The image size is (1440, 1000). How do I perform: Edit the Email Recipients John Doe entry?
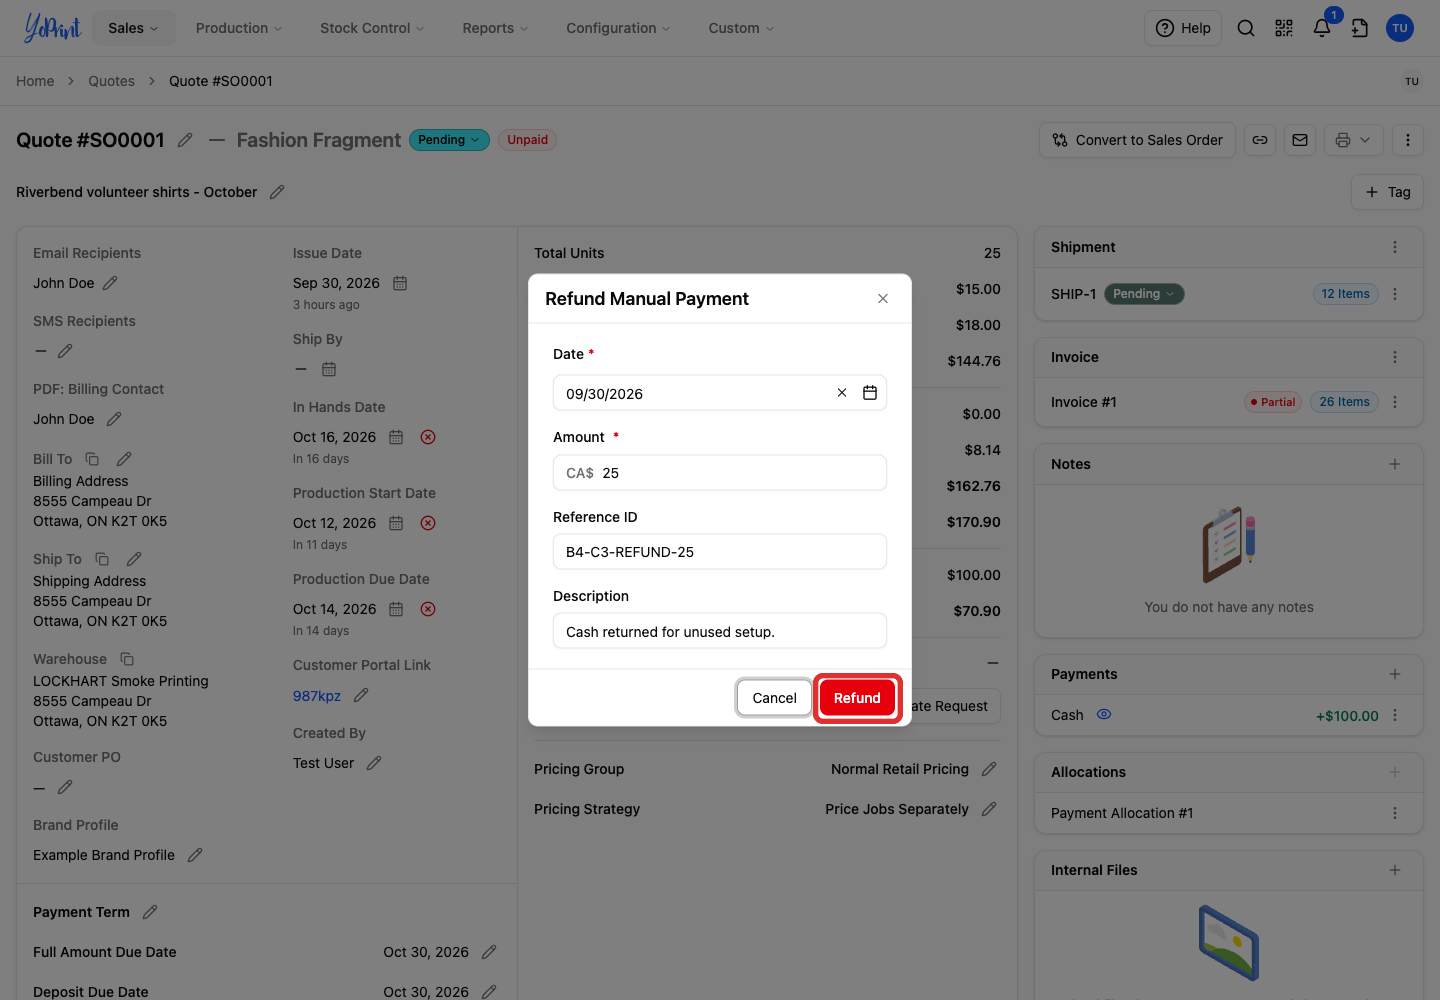(x=110, y=283)
